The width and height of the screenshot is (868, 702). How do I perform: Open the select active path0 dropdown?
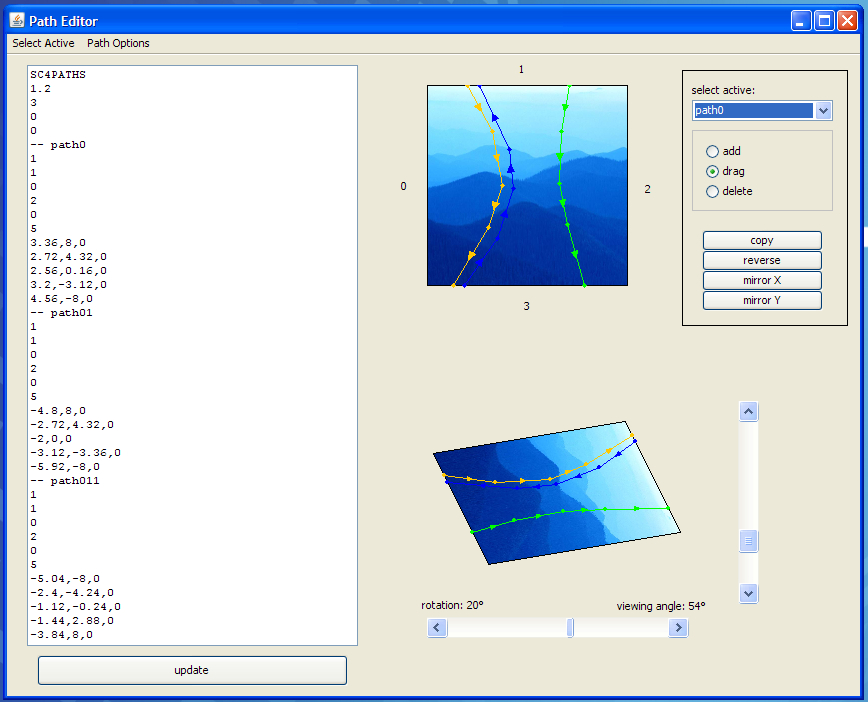click(x=823, y=111)
